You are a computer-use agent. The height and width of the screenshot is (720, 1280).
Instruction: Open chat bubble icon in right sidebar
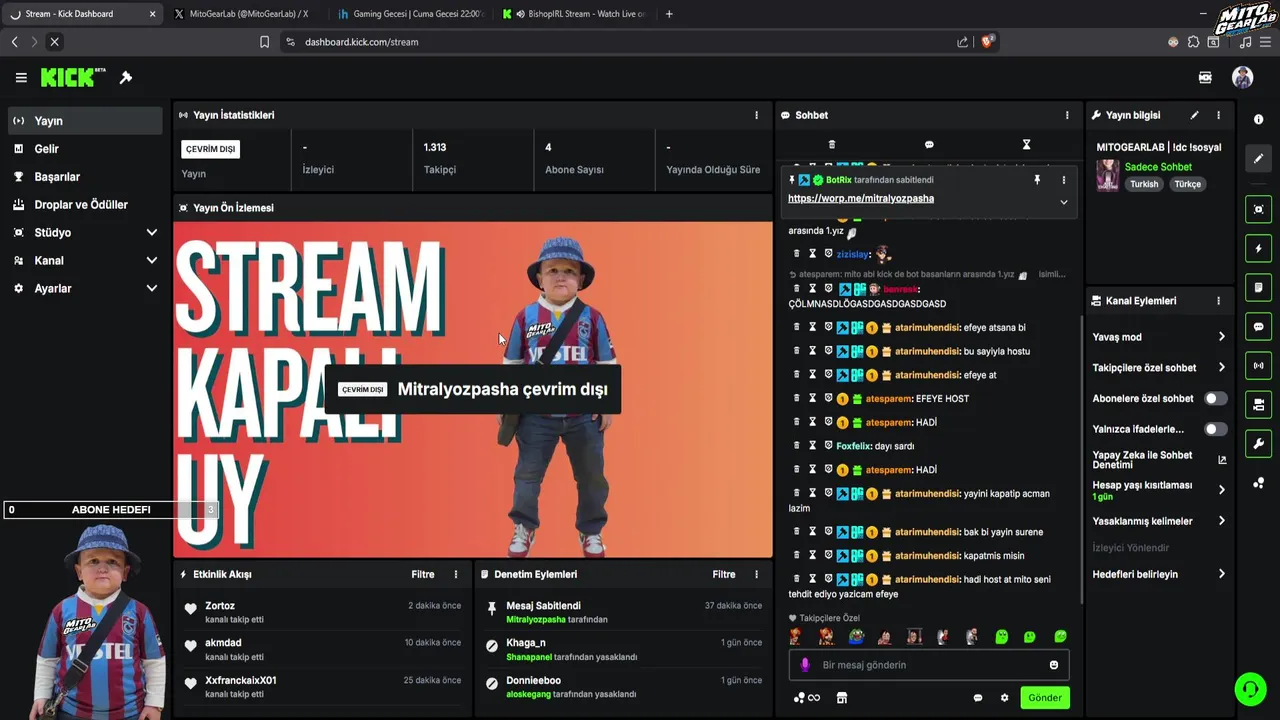pos(1258,327)
